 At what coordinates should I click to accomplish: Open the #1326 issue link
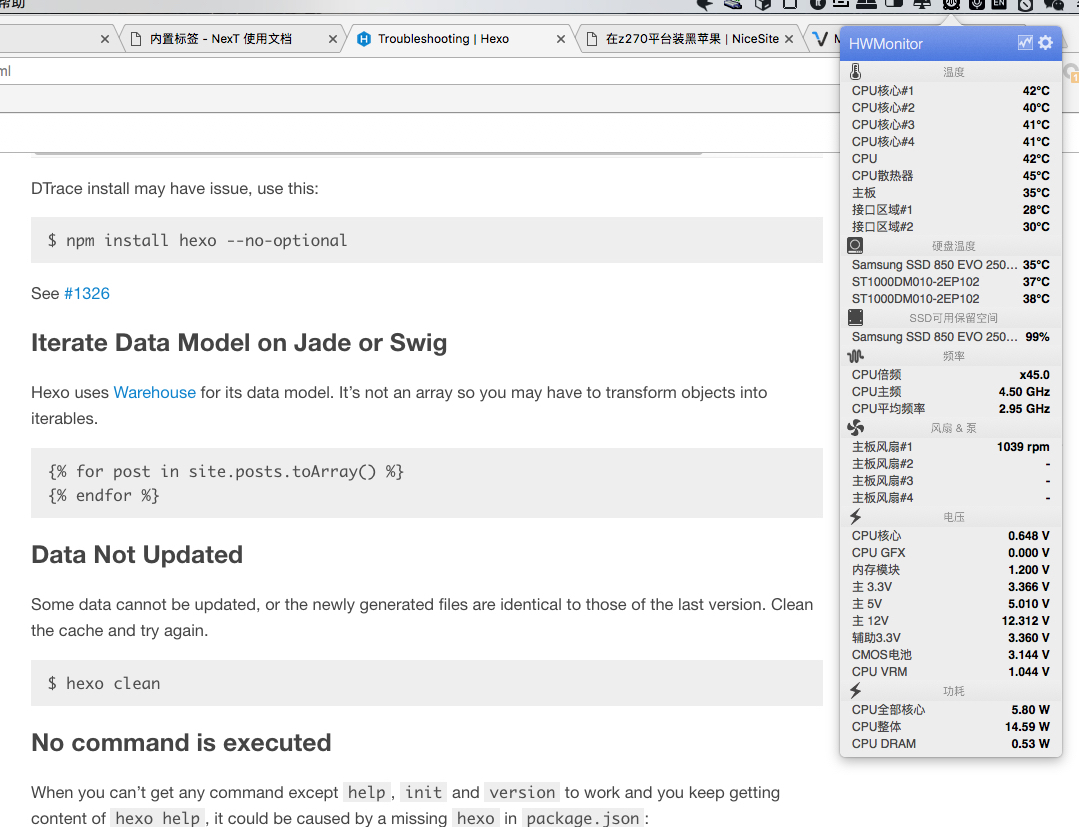point(87,294)
